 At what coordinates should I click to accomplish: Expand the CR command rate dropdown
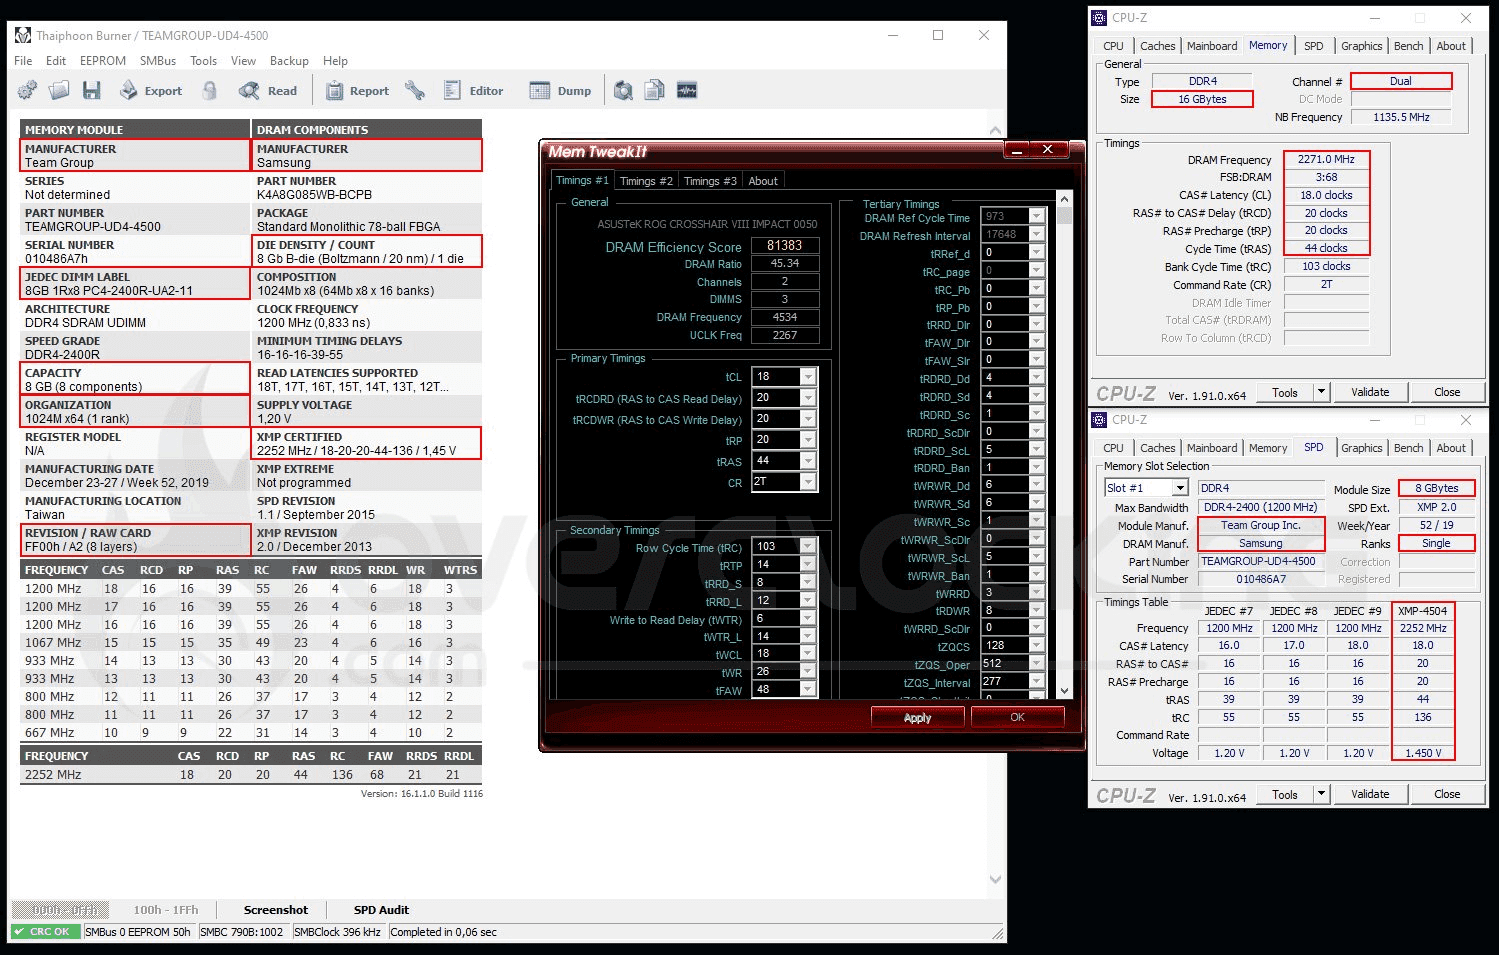[x=808, y=482]
